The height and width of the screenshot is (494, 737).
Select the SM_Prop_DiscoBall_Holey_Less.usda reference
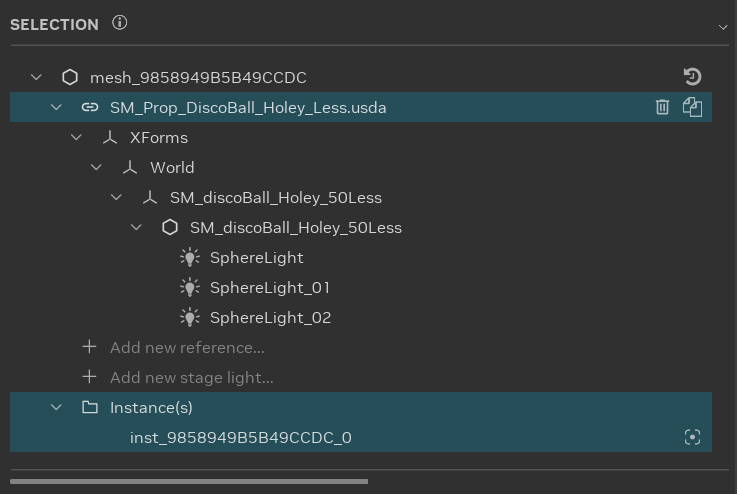tap(248, 107)
